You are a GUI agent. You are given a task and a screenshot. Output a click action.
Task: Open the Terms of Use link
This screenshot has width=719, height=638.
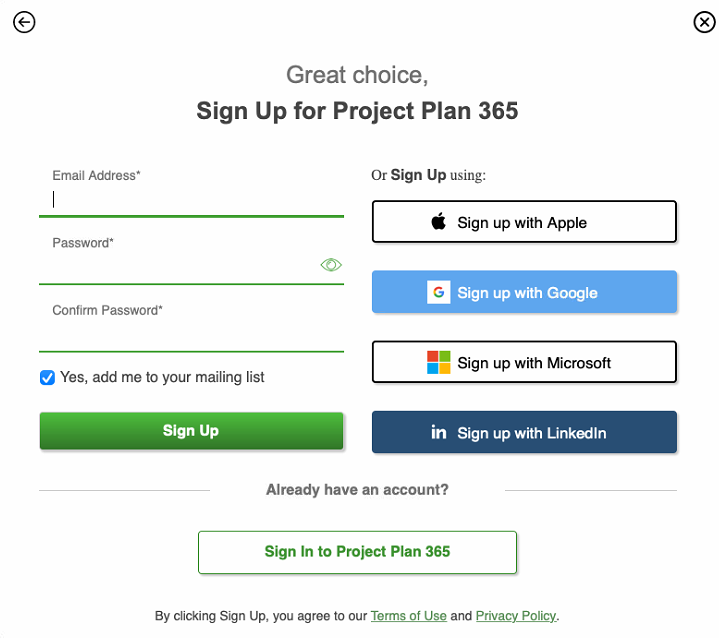[409, 616]
